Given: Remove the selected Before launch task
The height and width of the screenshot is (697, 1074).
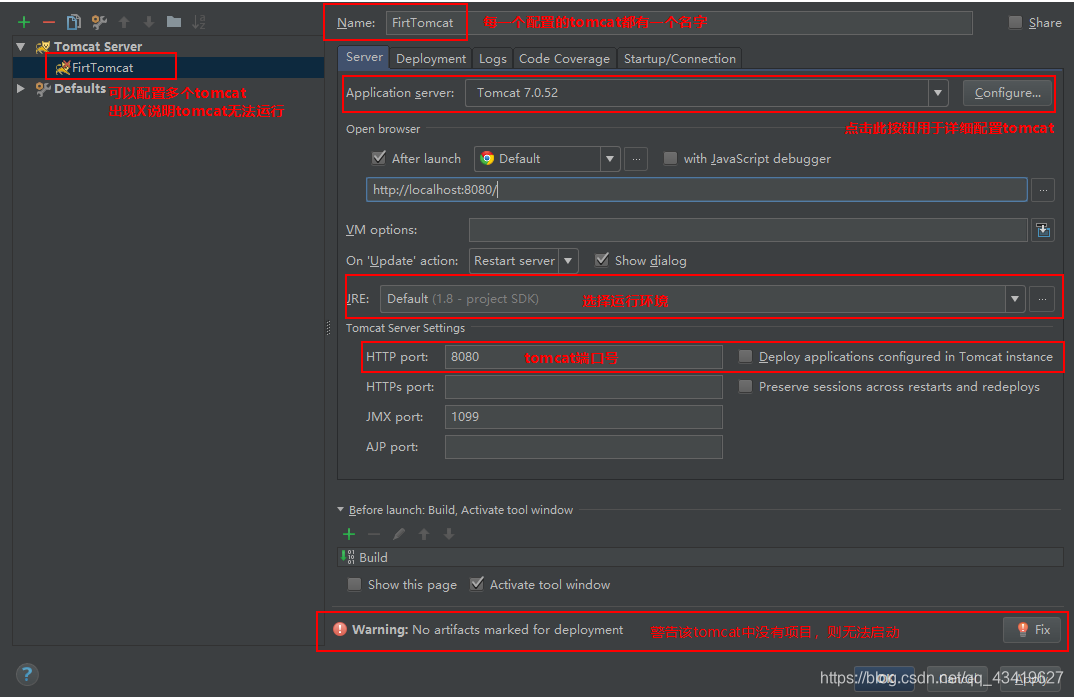Looking at the screenshot, I should pos(374,534).
